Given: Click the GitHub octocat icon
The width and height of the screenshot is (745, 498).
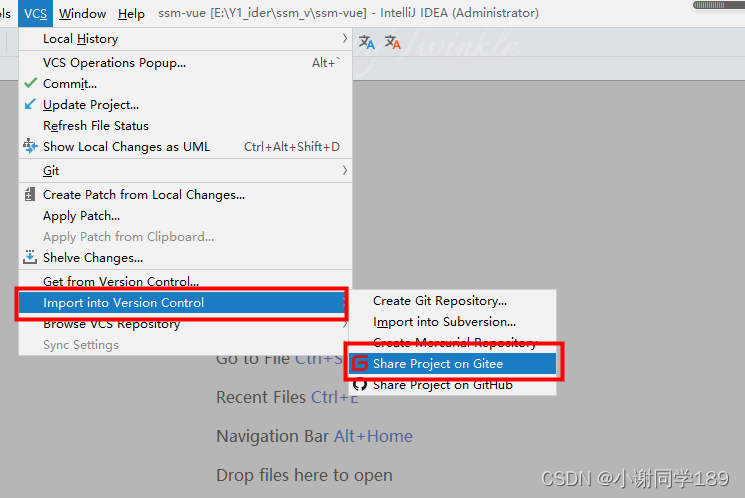Looking at the screenshot, I should tap(360, 384).
